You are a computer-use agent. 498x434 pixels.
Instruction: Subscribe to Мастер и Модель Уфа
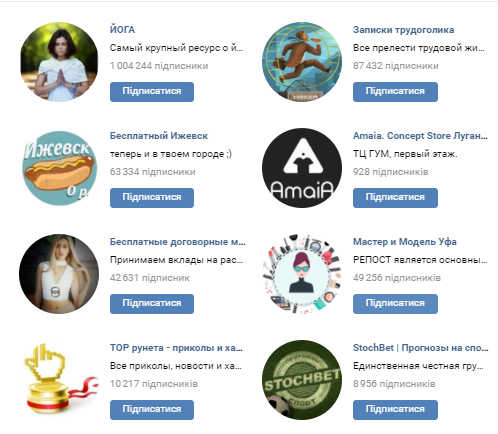[x=395, y=304]
